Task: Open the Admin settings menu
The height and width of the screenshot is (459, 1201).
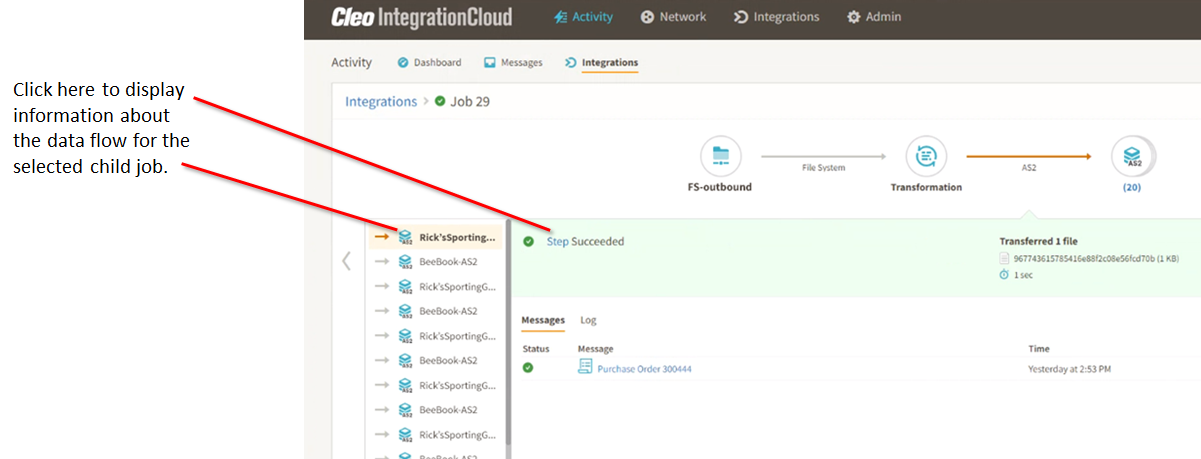Action: pos(874,17)
